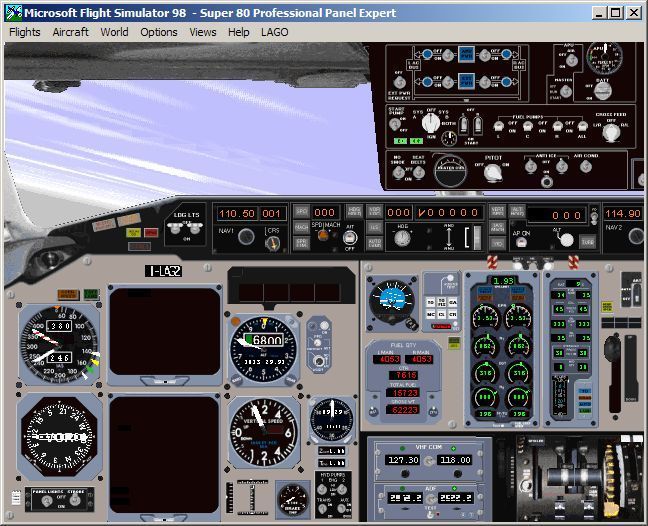The width and height of the screenshot is (648, 526).
Task: Toggle the AIR COND switch
Action: click(585, 167)
